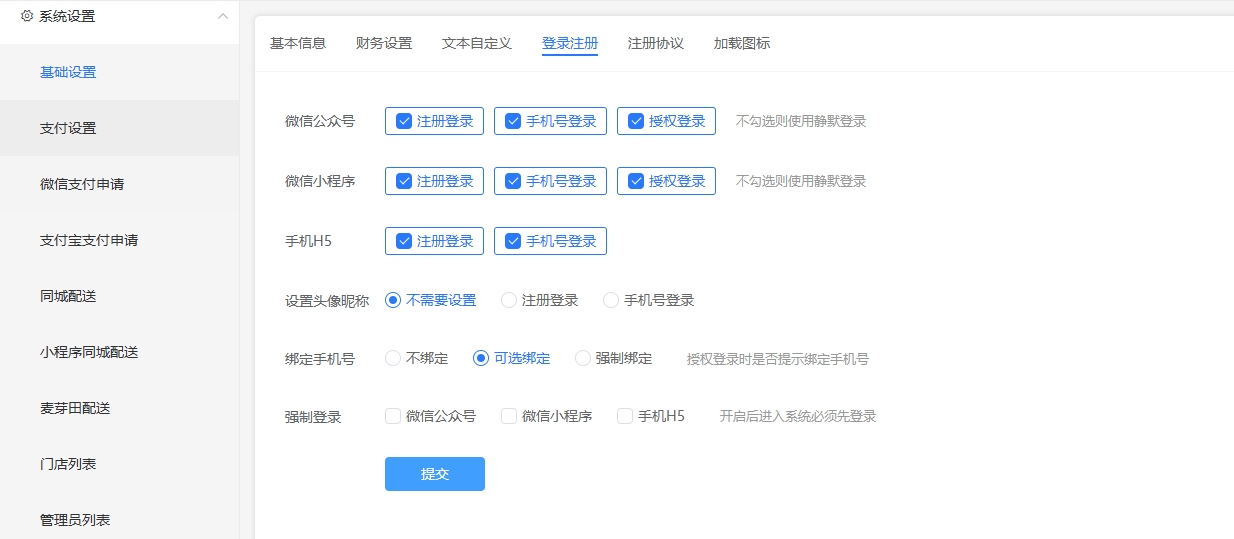Click the 系统设置 gear icon

point(27,16)
